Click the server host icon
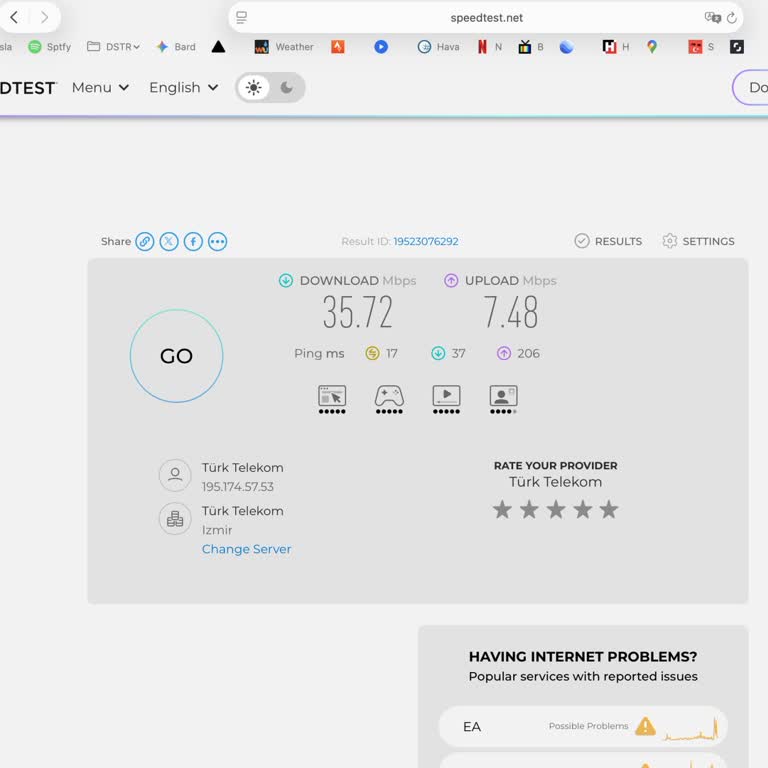 coord(175,518)
